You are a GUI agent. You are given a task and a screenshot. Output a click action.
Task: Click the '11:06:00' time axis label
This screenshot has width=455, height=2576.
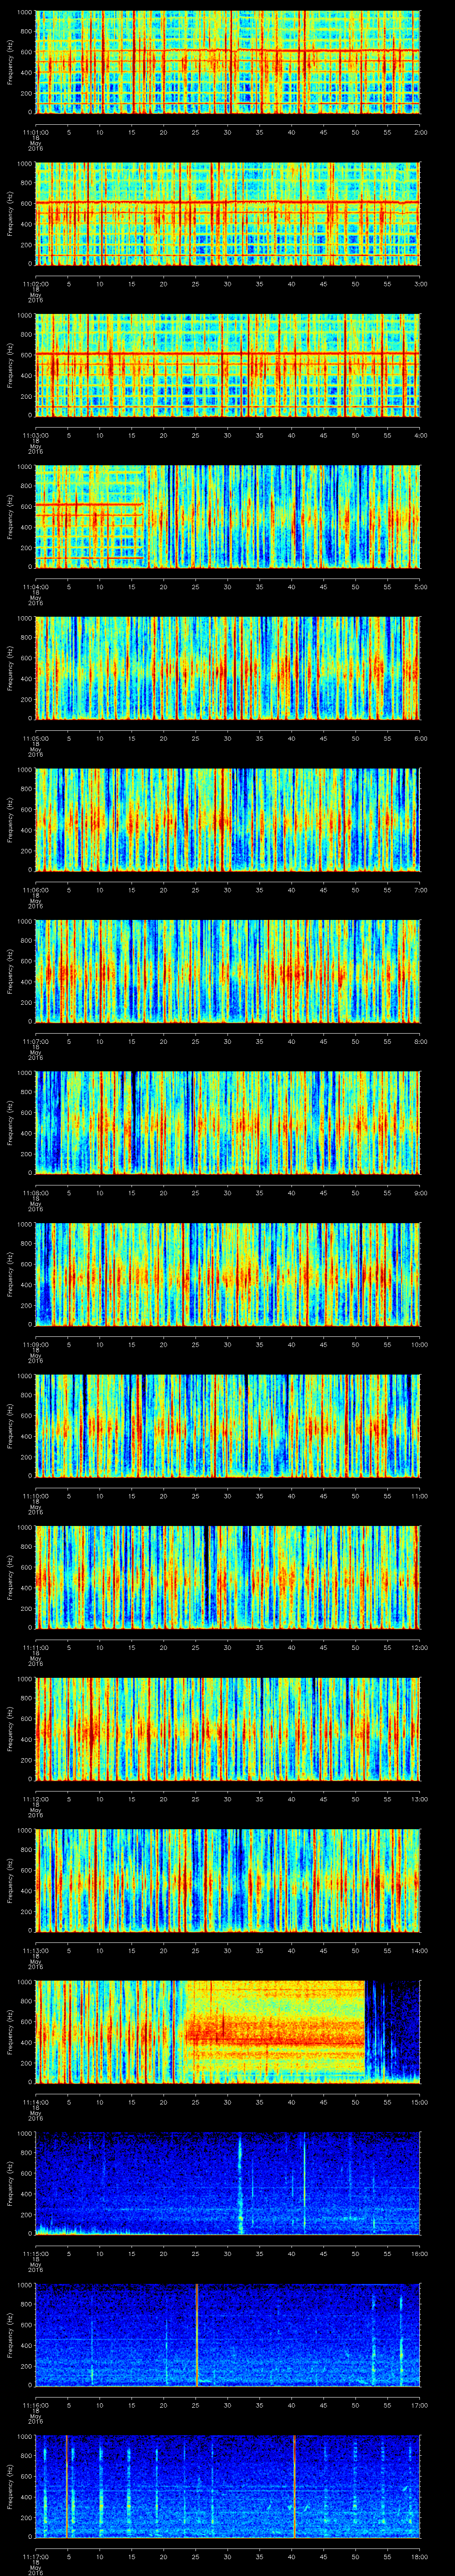(36, 890)
